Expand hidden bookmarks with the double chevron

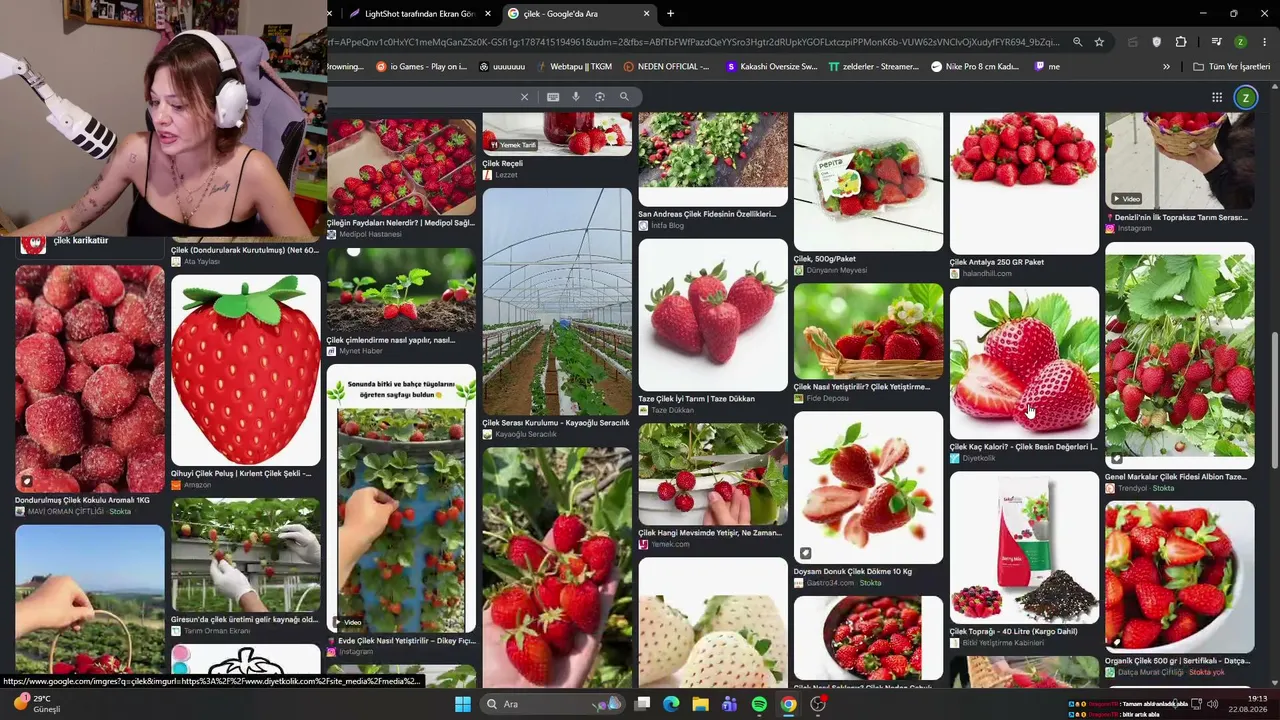click(1166, 67)
